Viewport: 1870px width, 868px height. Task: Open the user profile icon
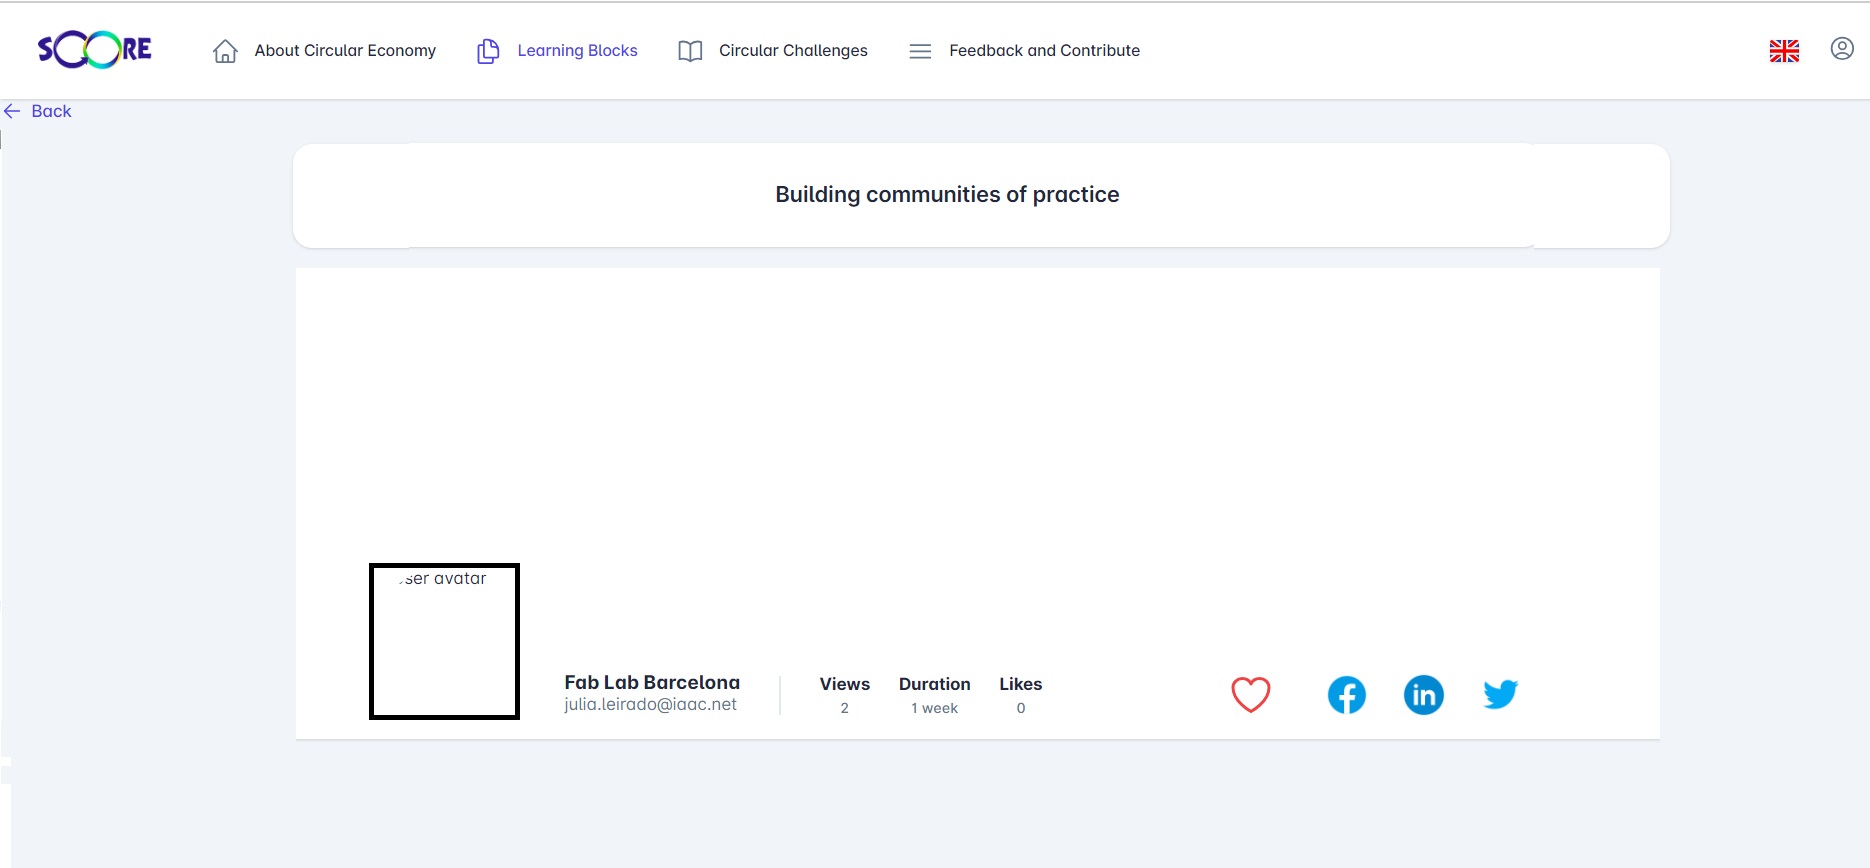coord(1842,49)
